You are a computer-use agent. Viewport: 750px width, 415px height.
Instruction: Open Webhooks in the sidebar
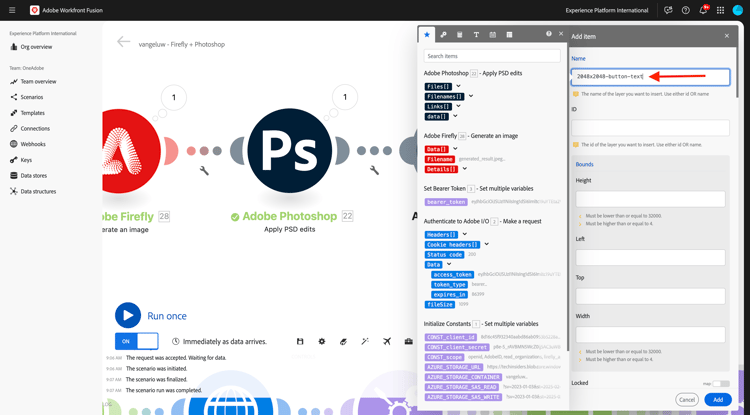point(33,144)
